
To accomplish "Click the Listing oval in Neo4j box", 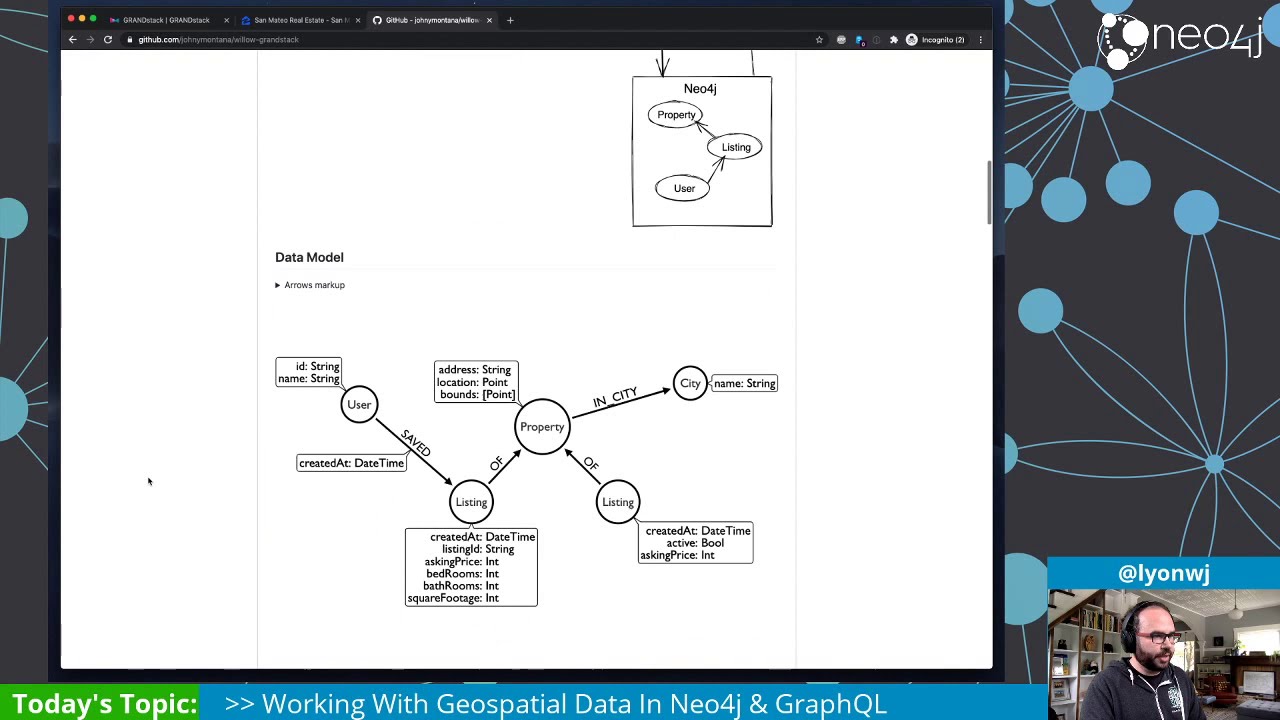I will 736,147.
